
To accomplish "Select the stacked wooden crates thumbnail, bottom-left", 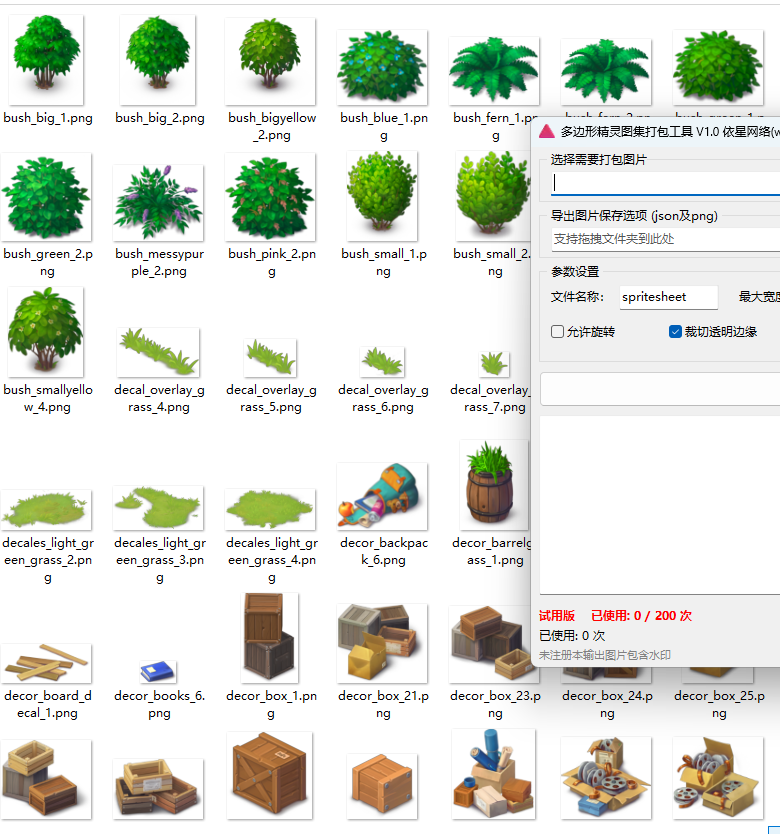I will [46, 779].
